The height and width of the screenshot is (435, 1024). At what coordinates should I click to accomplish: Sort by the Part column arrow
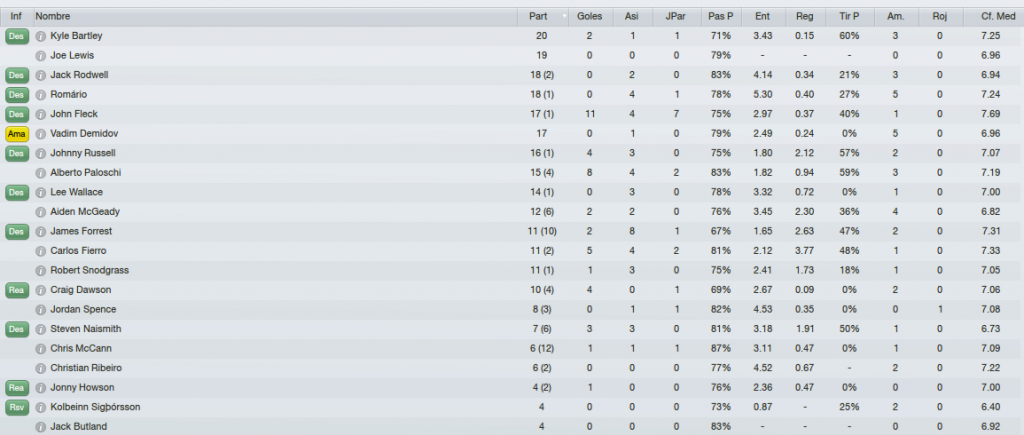click(564, 16)
